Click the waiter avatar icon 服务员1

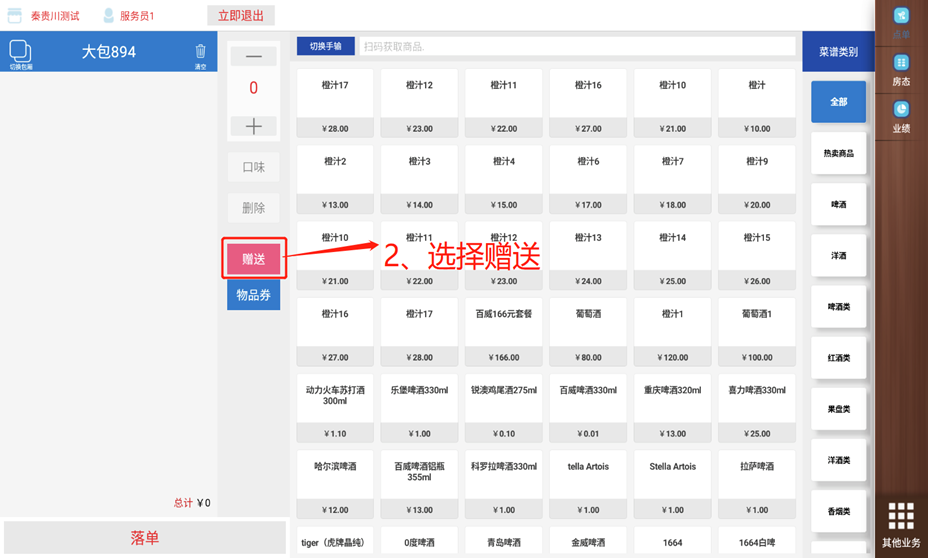pos(108,15)
